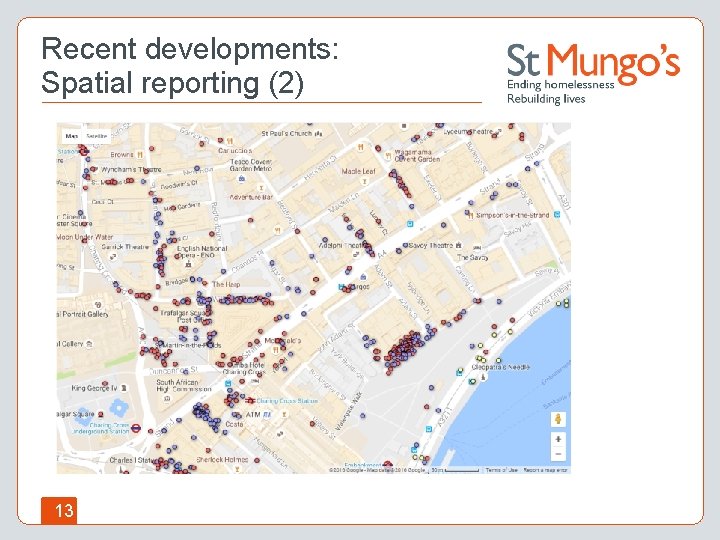720x540 pixels.
Task: Click the English National Opera theatre icon
Action: pos(188,264)
